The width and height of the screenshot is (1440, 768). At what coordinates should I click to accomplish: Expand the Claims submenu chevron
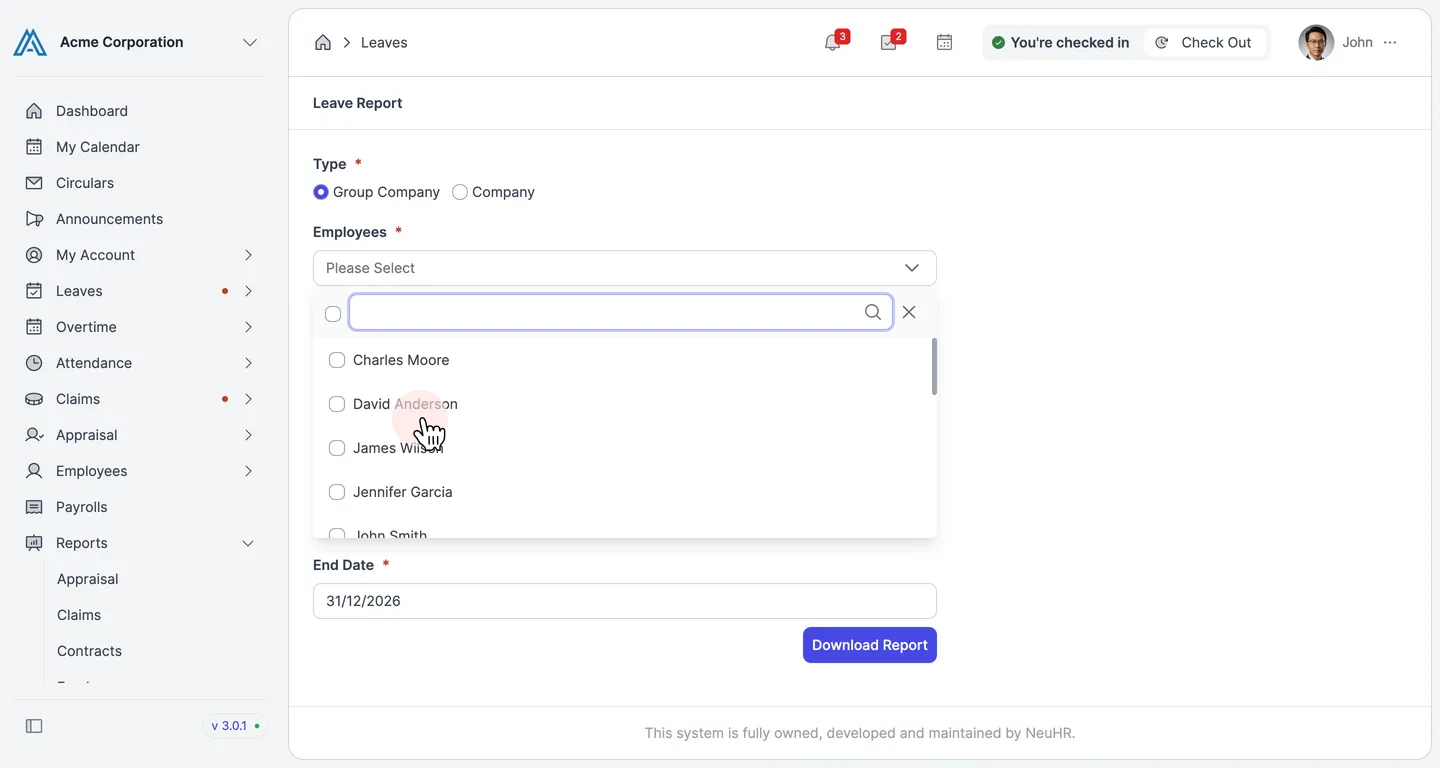click(248, 399)
